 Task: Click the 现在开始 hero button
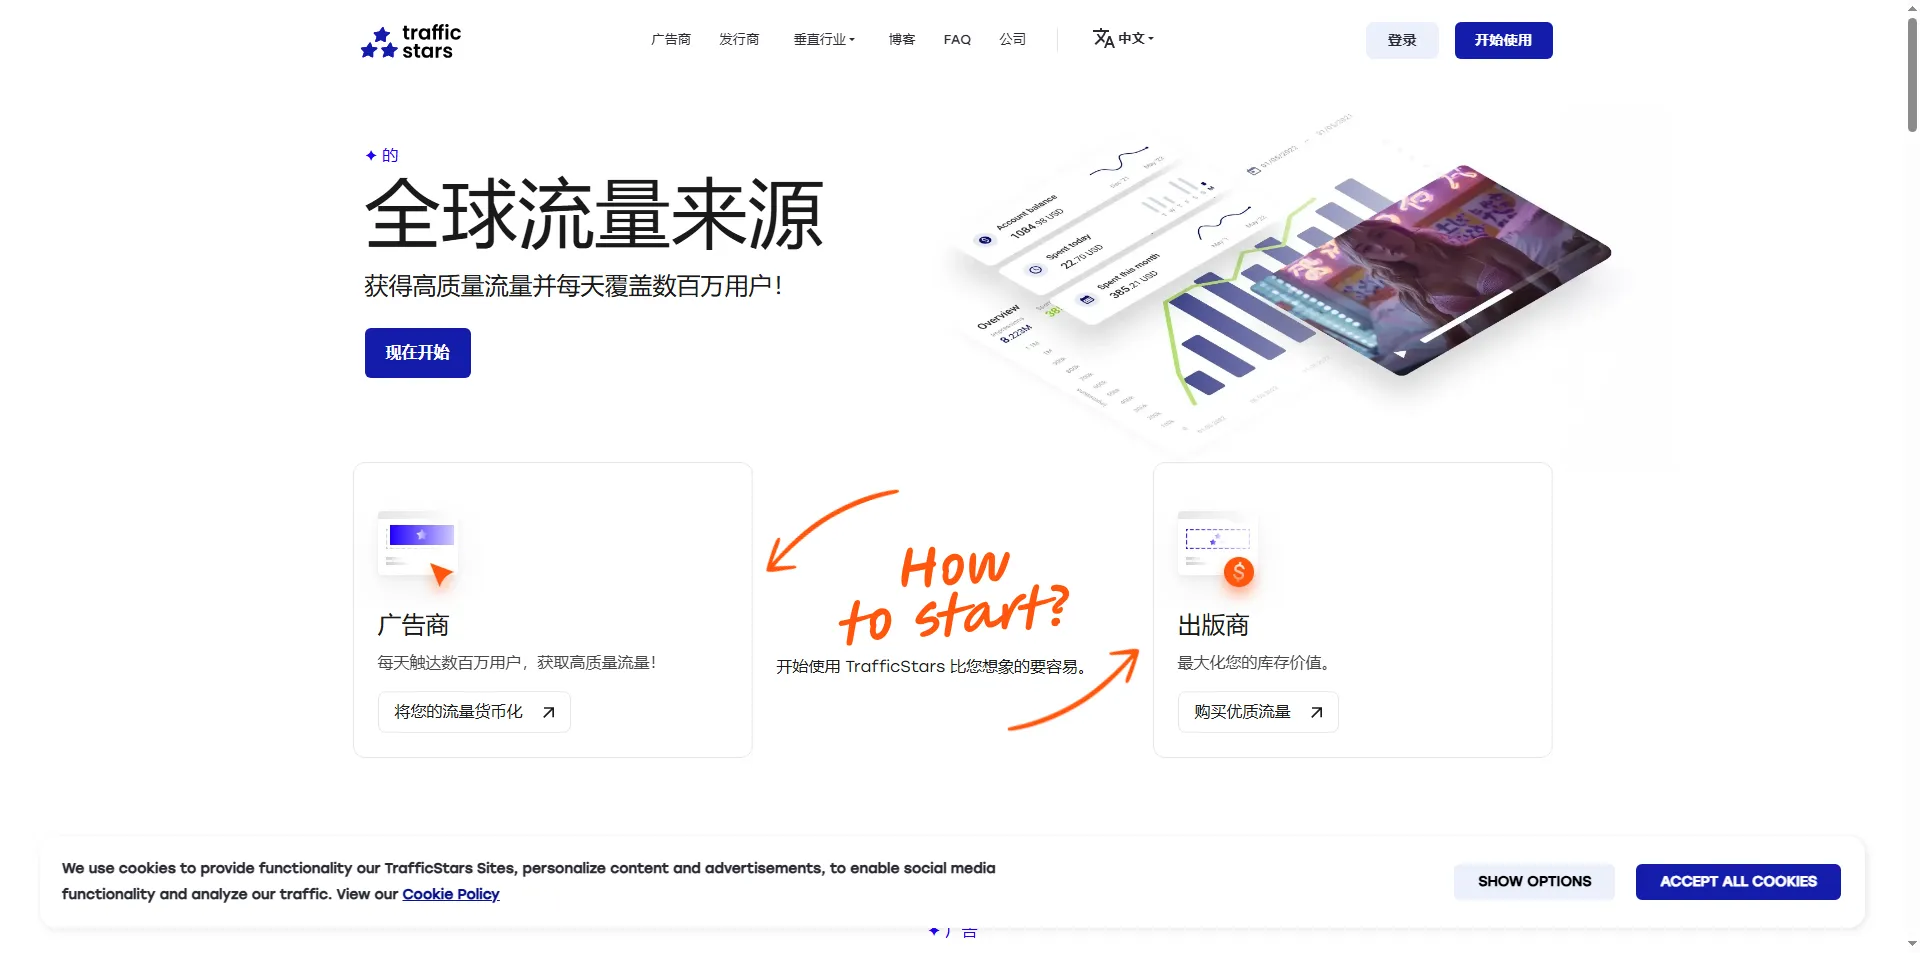point(417,353)
